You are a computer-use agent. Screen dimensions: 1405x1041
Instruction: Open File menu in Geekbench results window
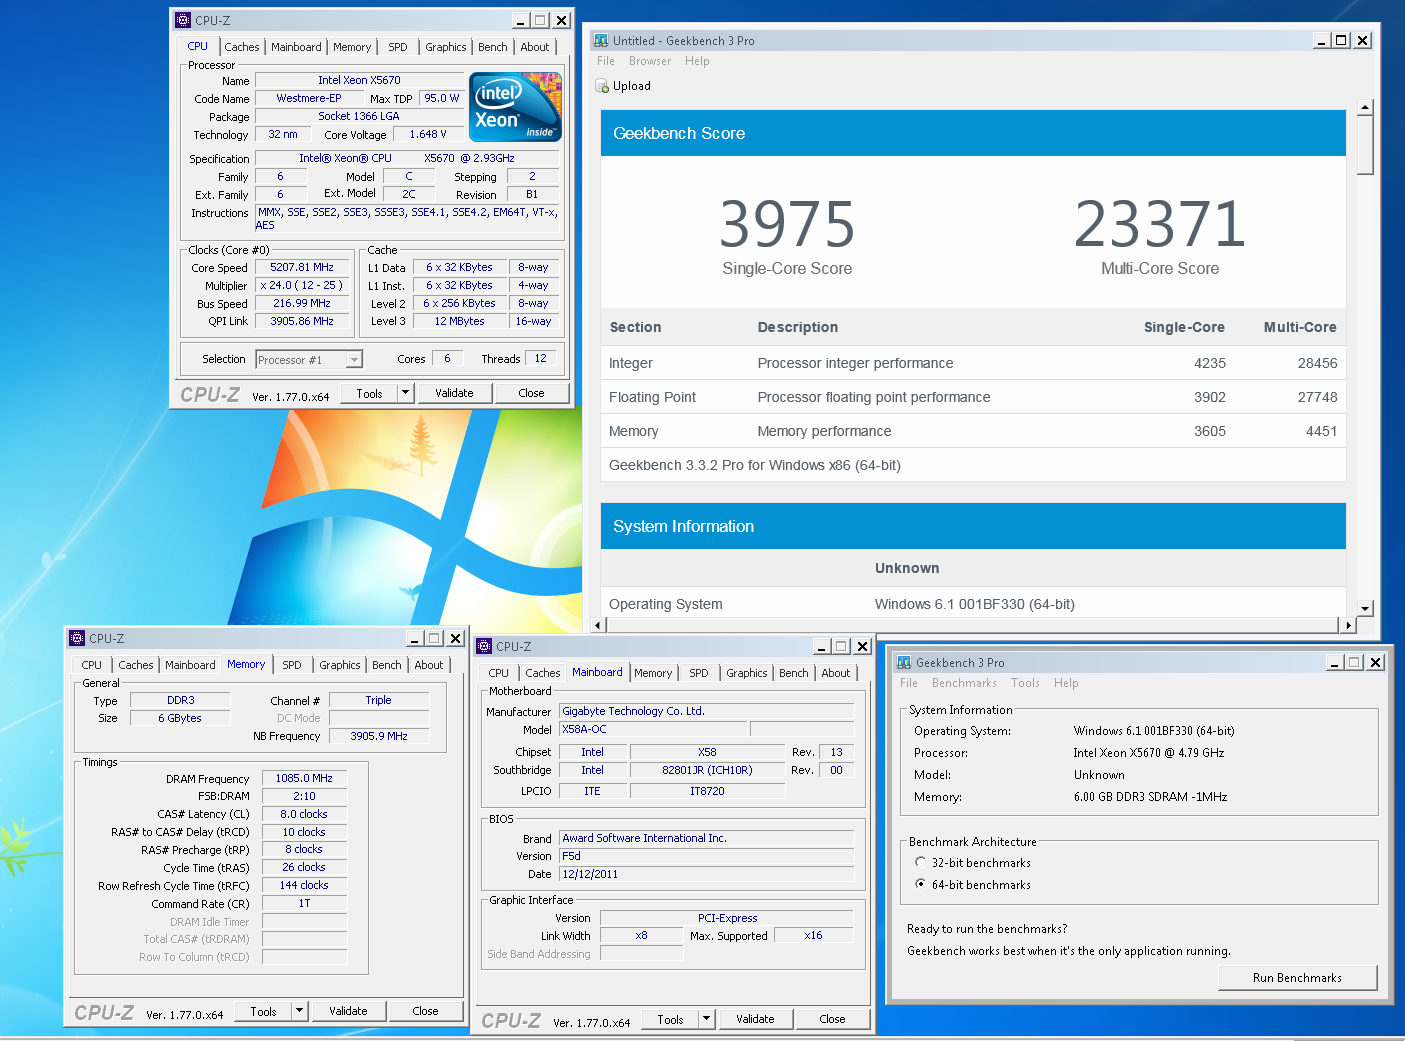click(606, 61)
